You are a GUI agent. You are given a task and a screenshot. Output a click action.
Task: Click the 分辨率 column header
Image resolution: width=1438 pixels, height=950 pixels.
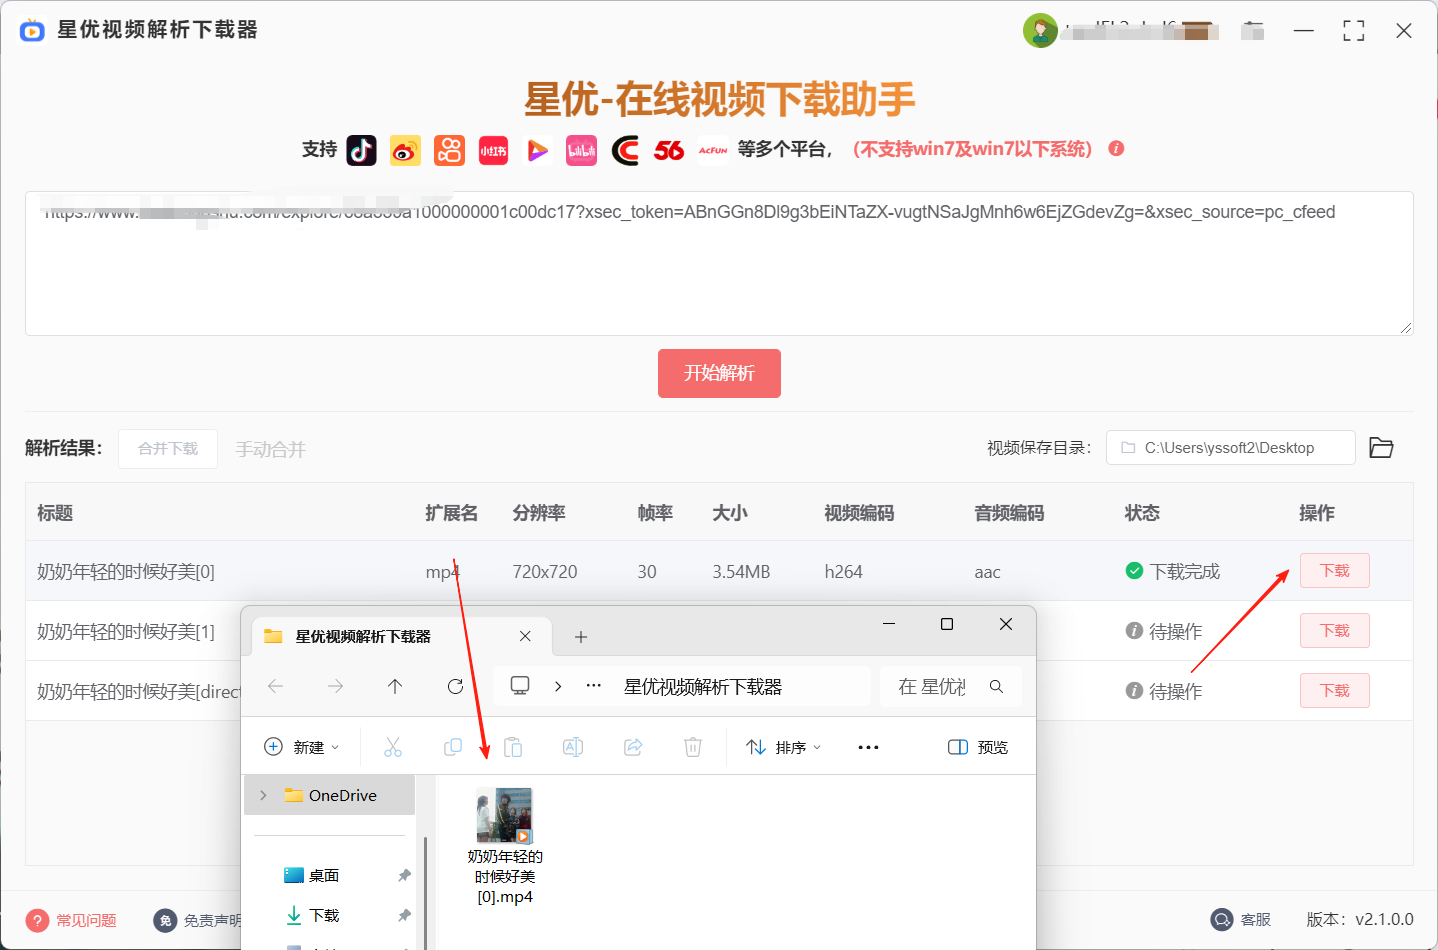click(539, 513)
